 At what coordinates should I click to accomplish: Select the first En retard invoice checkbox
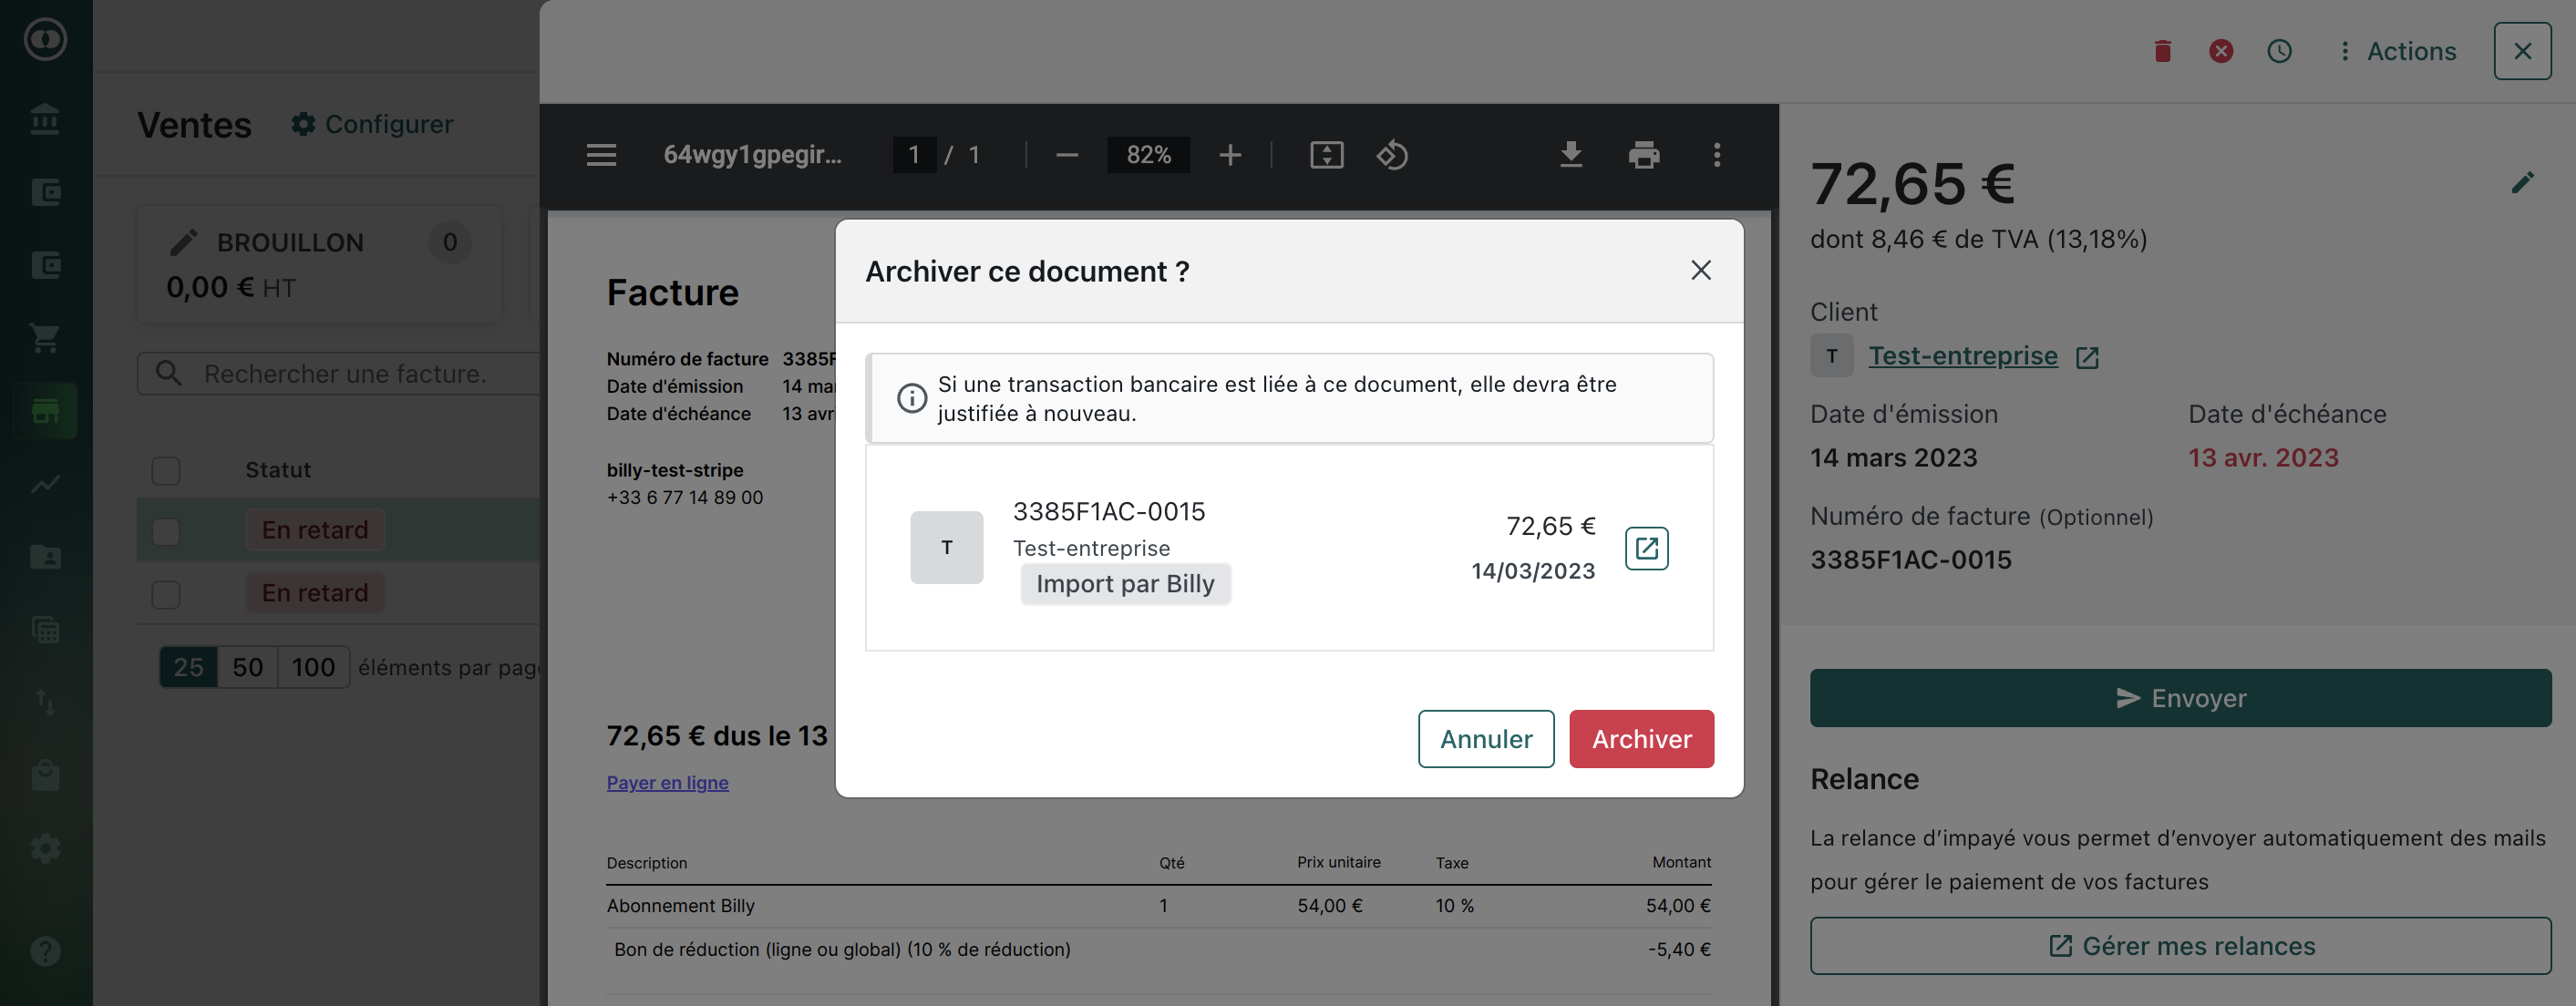[166, 531]
